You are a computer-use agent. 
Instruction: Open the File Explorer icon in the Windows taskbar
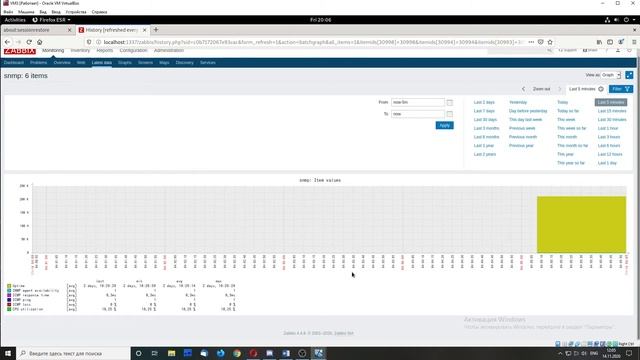click(171, 353)
